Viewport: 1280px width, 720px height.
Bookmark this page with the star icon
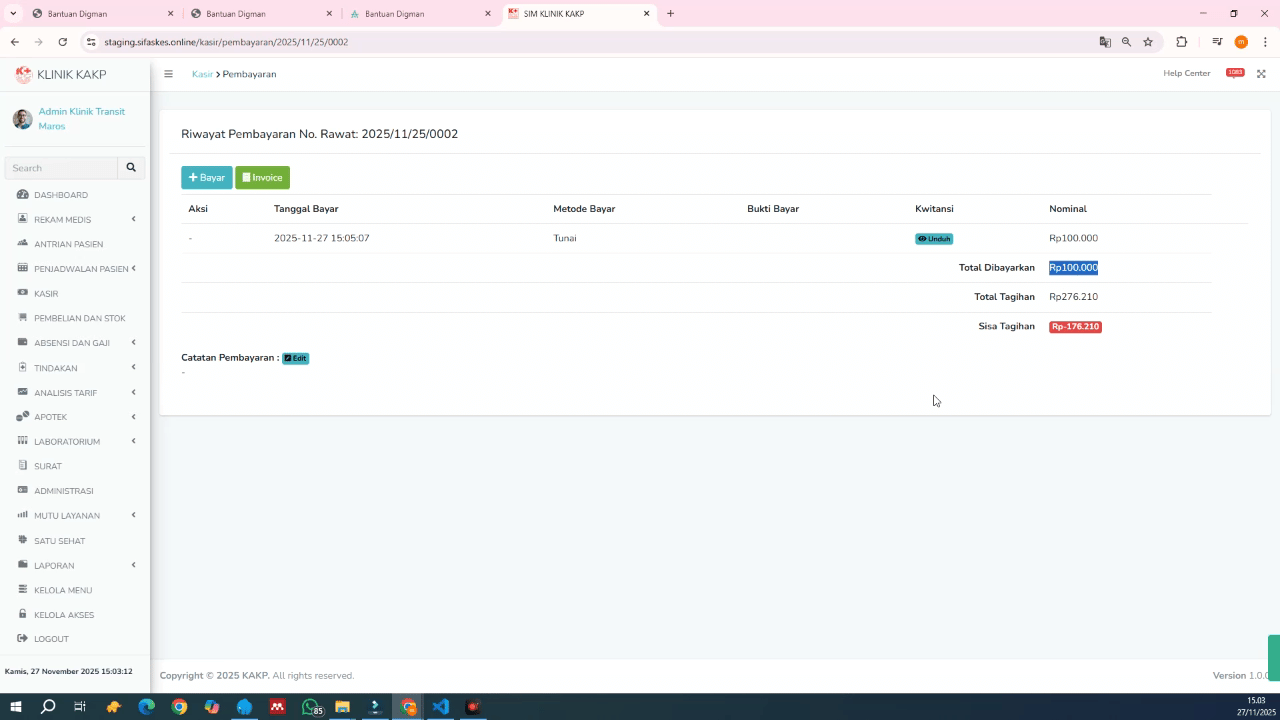point(1148,42)
